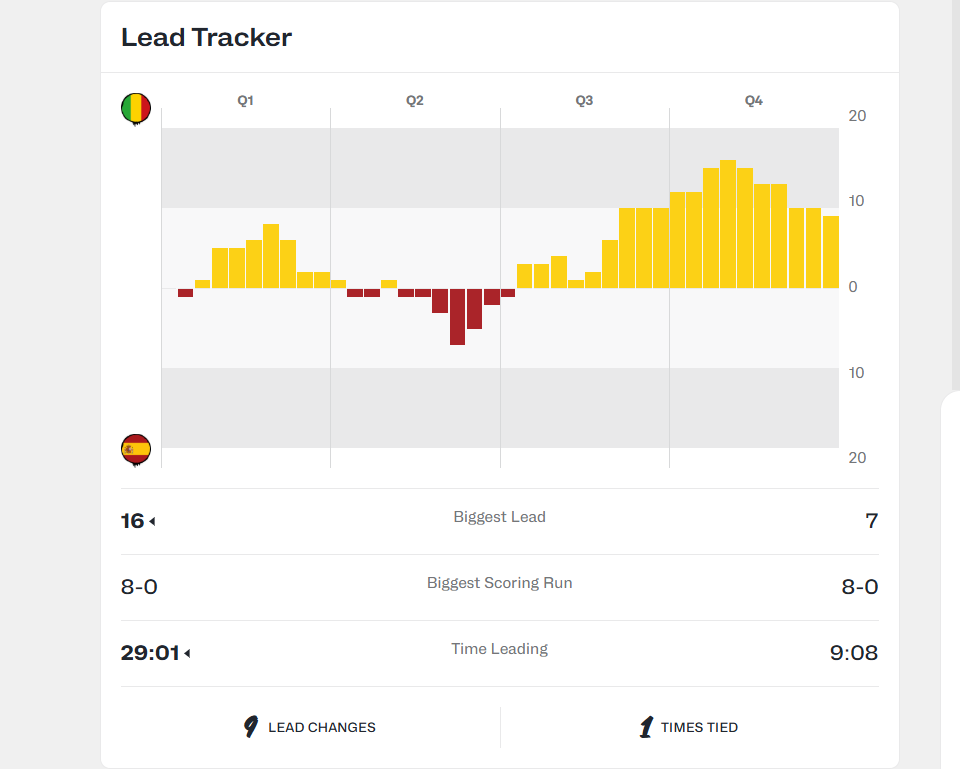Select the Q2 quarter label
Screen dimensions: 960x769
(414, 100)
